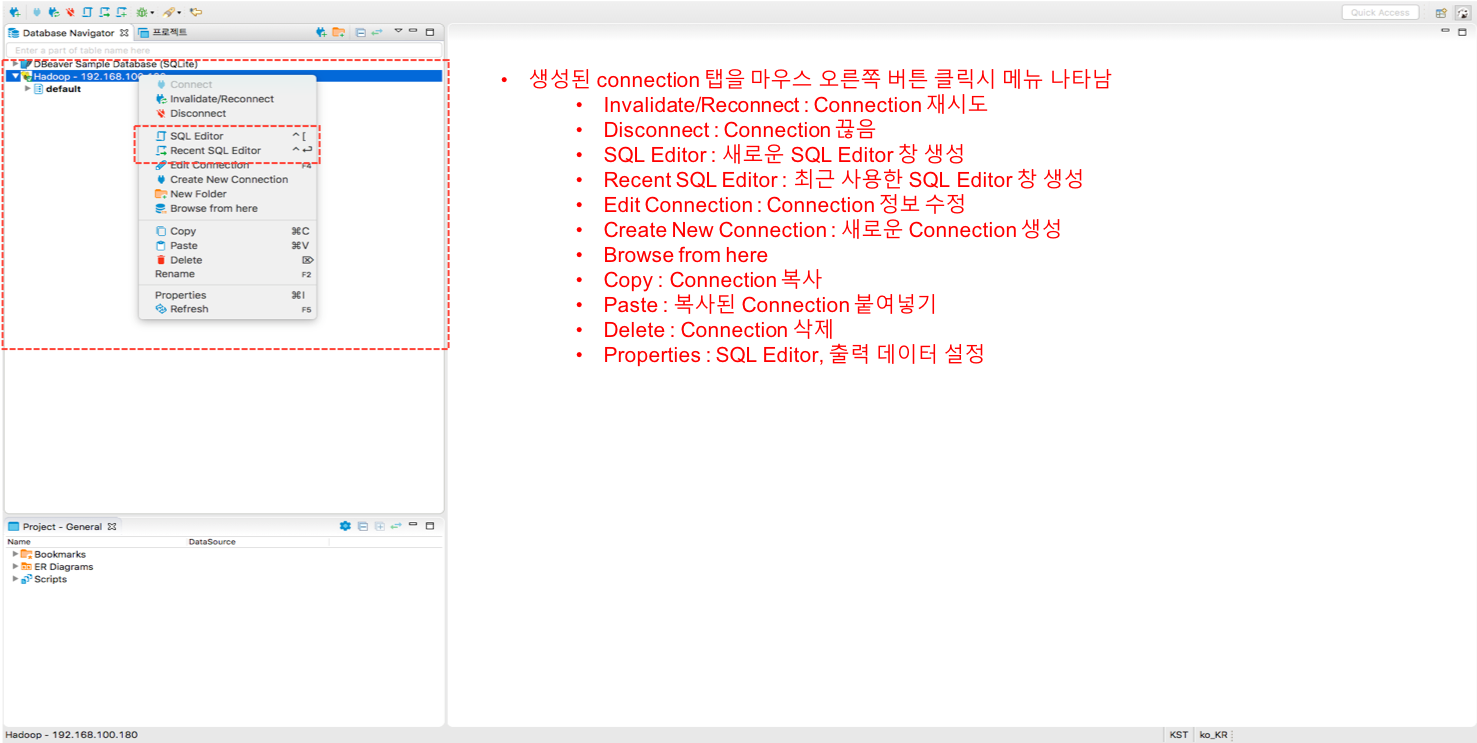This screenshot has width=1477, height=743.
Task: Click New SQL Editor icon with plus
Action: [121, 12]
